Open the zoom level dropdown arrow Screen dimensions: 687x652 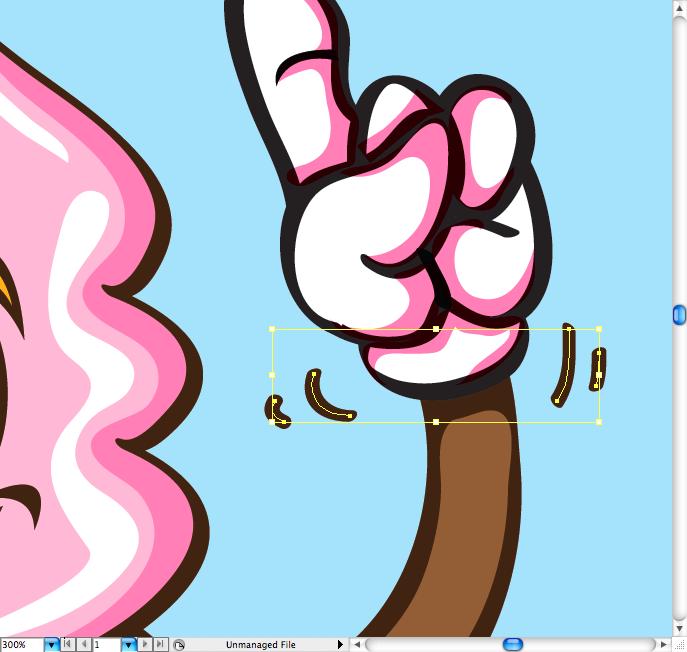51,645
